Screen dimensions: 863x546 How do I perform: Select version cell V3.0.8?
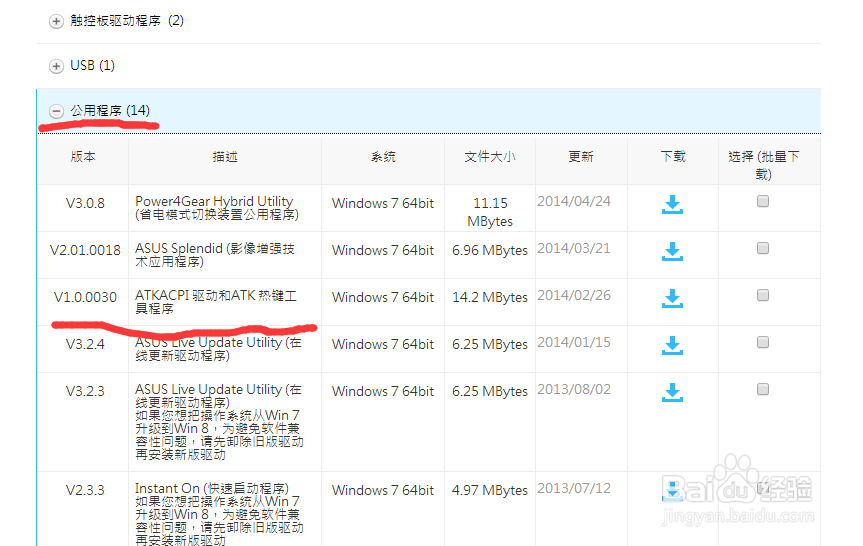[85, 203]
